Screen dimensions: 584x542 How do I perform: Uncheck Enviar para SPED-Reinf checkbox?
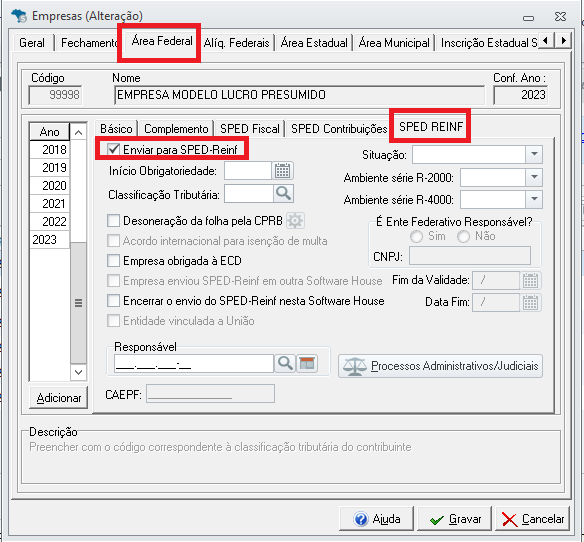(113, 149)
